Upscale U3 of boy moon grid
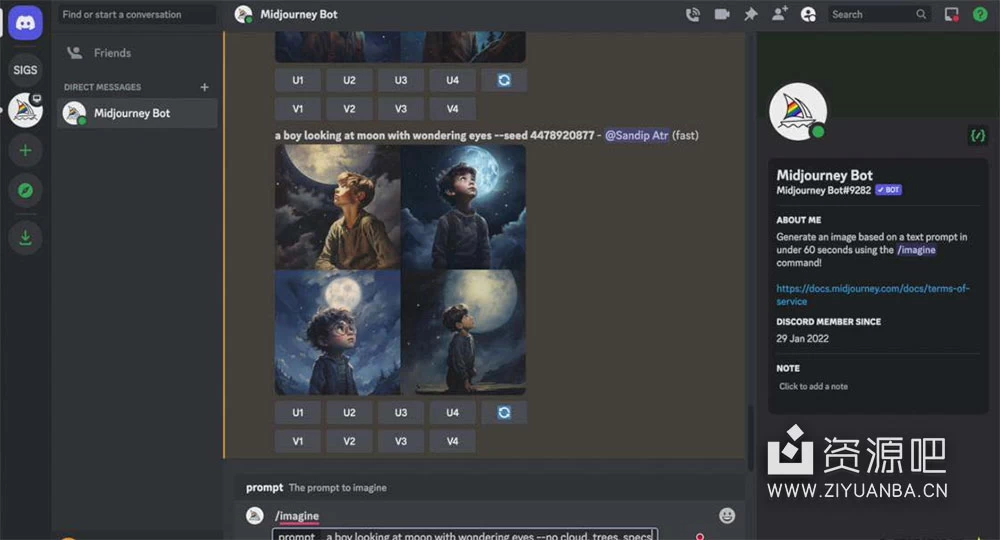Image resolution: width=1000 pixels, height=540 pixels. 401,412
